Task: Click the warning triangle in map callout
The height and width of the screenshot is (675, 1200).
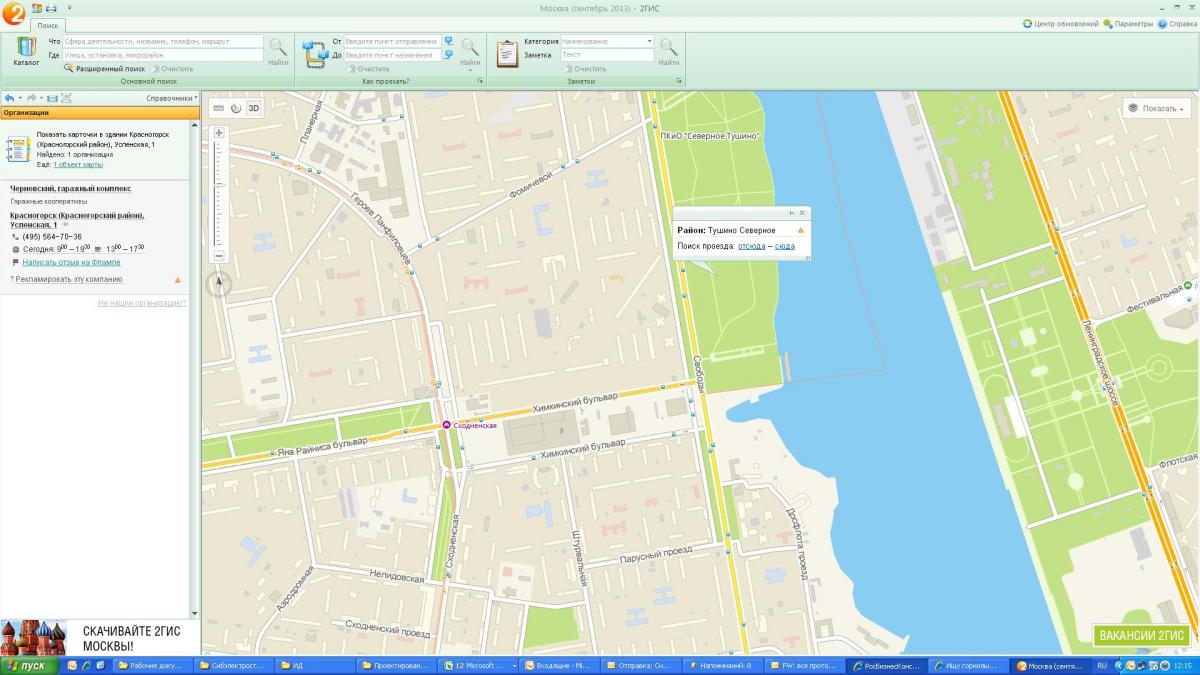Action: click(x=800, y=231)
